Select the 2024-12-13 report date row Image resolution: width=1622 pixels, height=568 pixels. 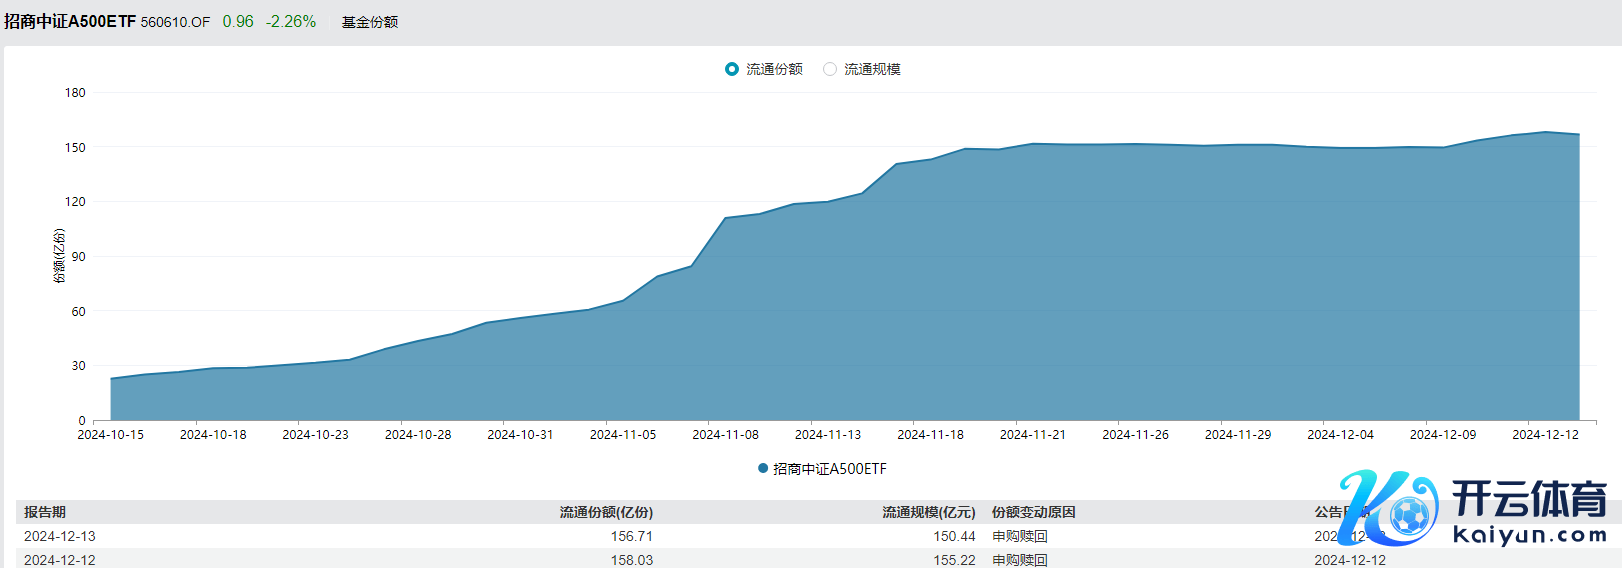click(60, 536)
